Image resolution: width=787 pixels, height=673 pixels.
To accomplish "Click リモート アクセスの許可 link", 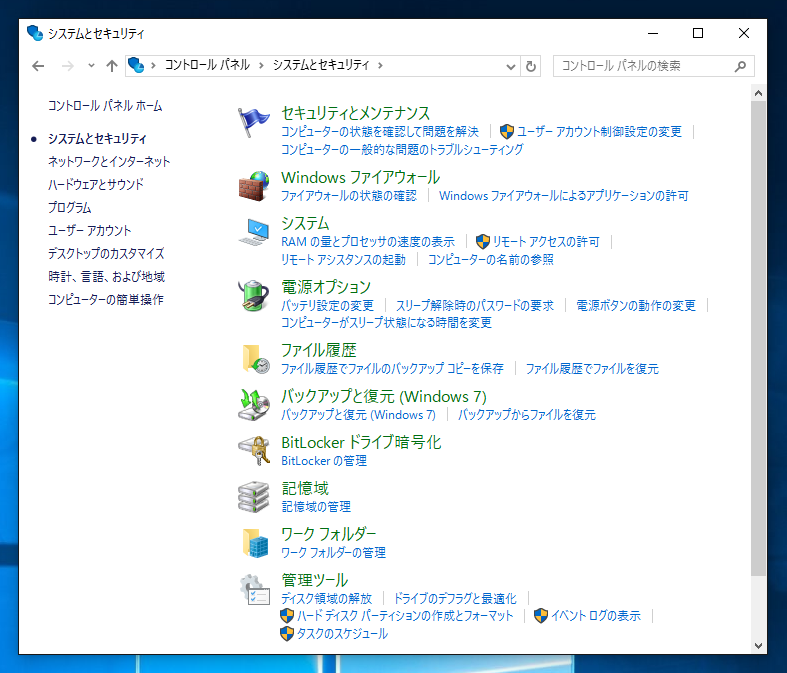I will point(546,242).
